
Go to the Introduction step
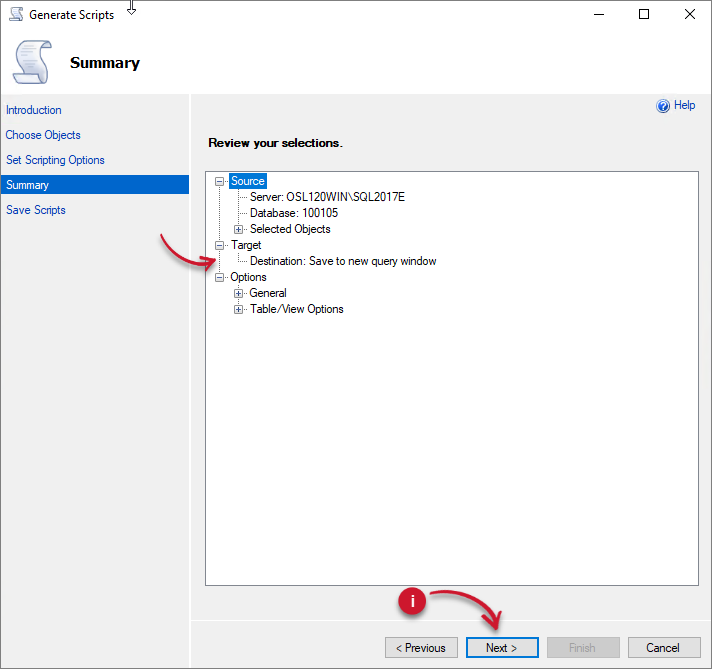(x=34, y=110)
